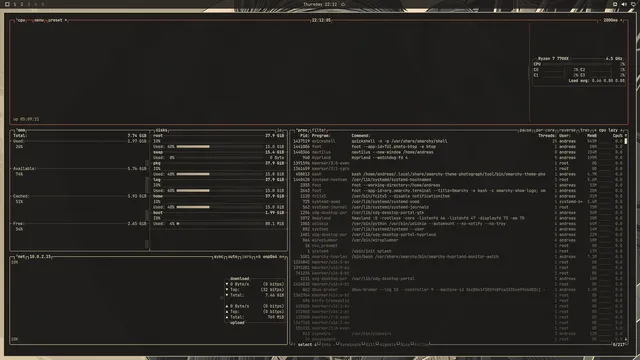Click the cpu lazy sort label

point(608,130)
